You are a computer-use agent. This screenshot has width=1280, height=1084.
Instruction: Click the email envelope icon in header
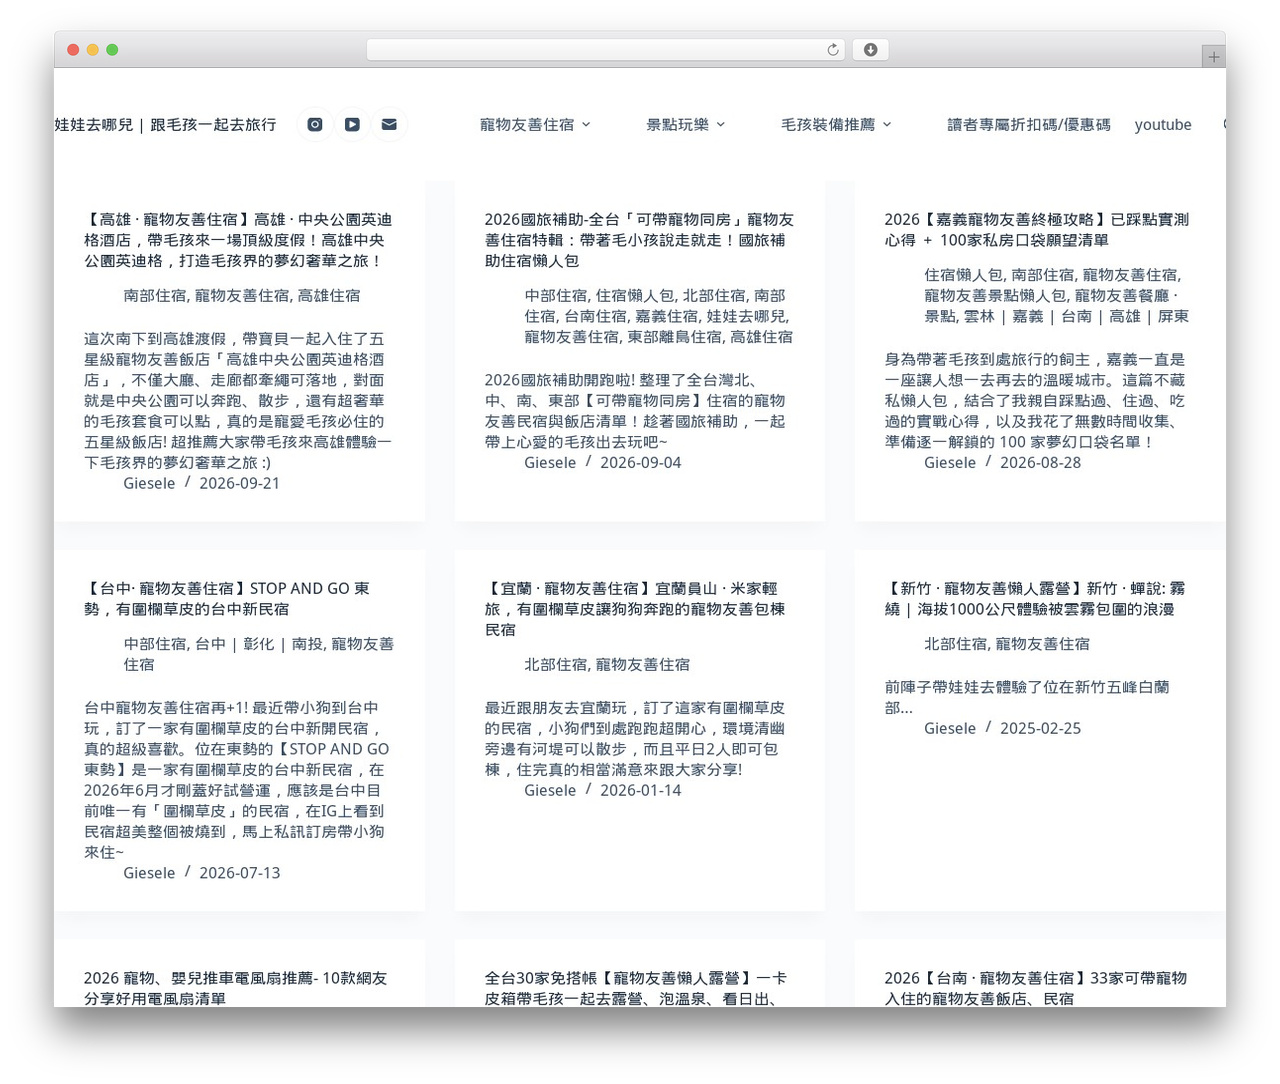[x=389, y=124]
